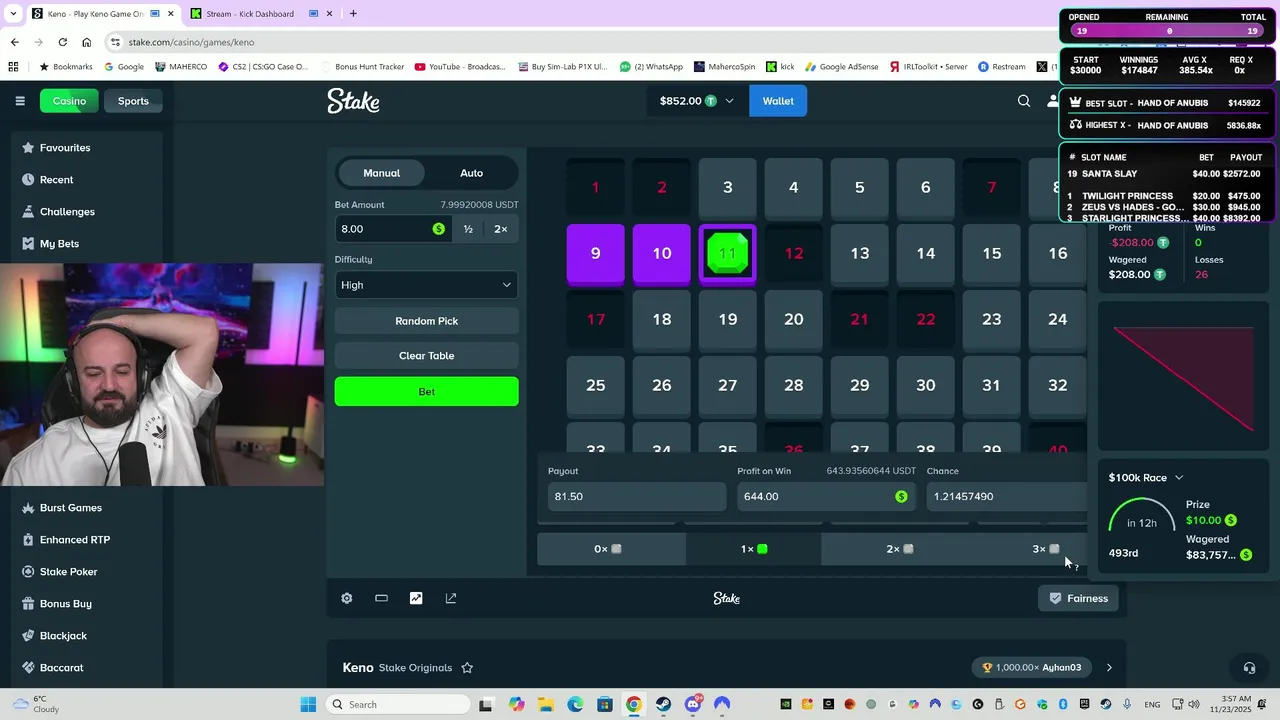Open Windows Start menu
Screen dimensions: 1280x720
click(x=308, y=704)
